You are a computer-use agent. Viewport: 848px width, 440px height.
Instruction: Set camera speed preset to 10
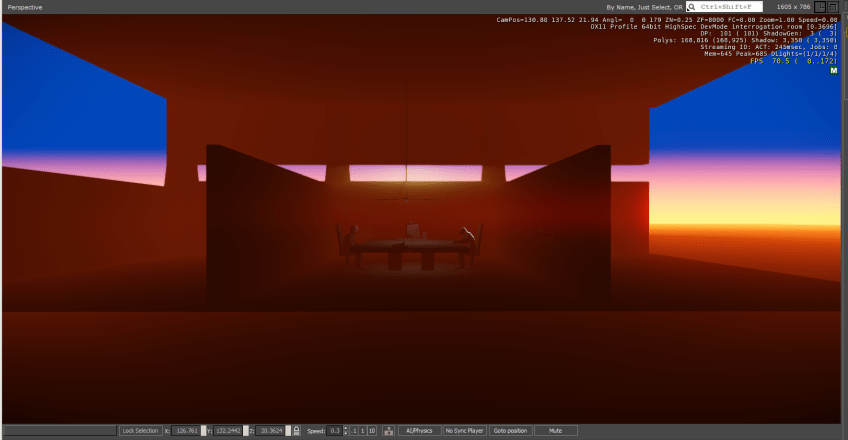tap(372, 430)
